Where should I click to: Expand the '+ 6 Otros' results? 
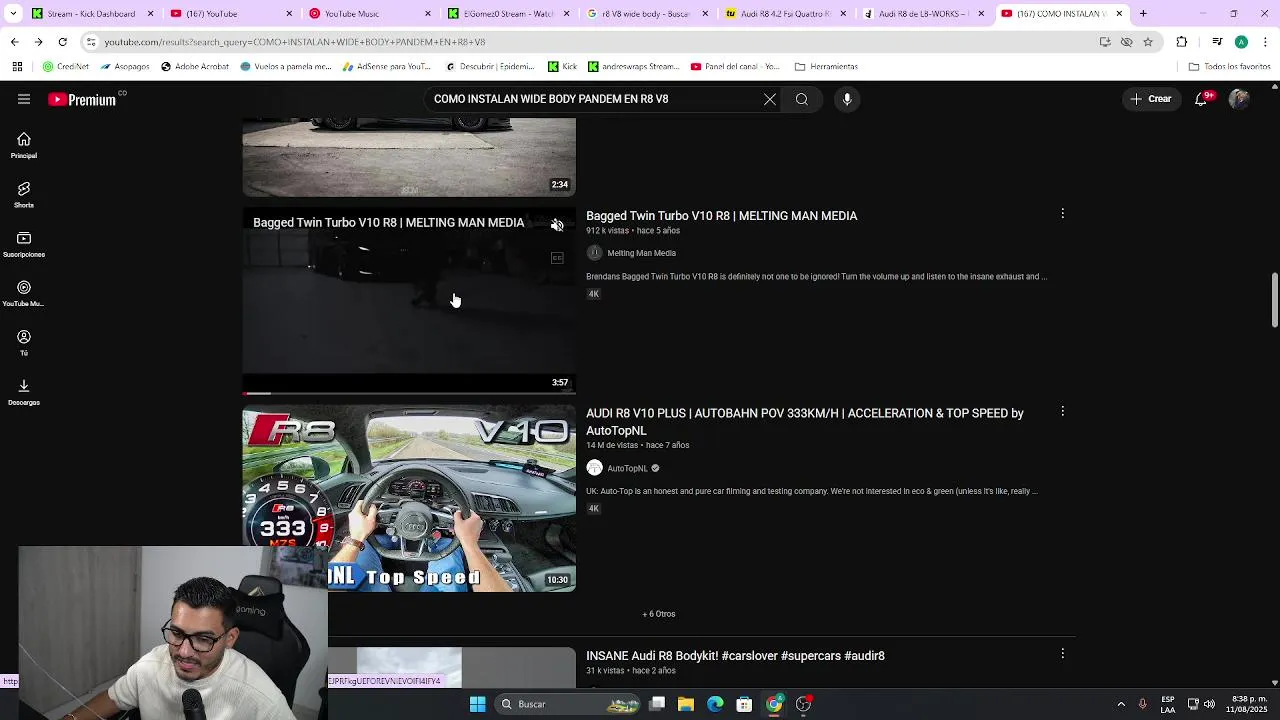tap(659, 614)
